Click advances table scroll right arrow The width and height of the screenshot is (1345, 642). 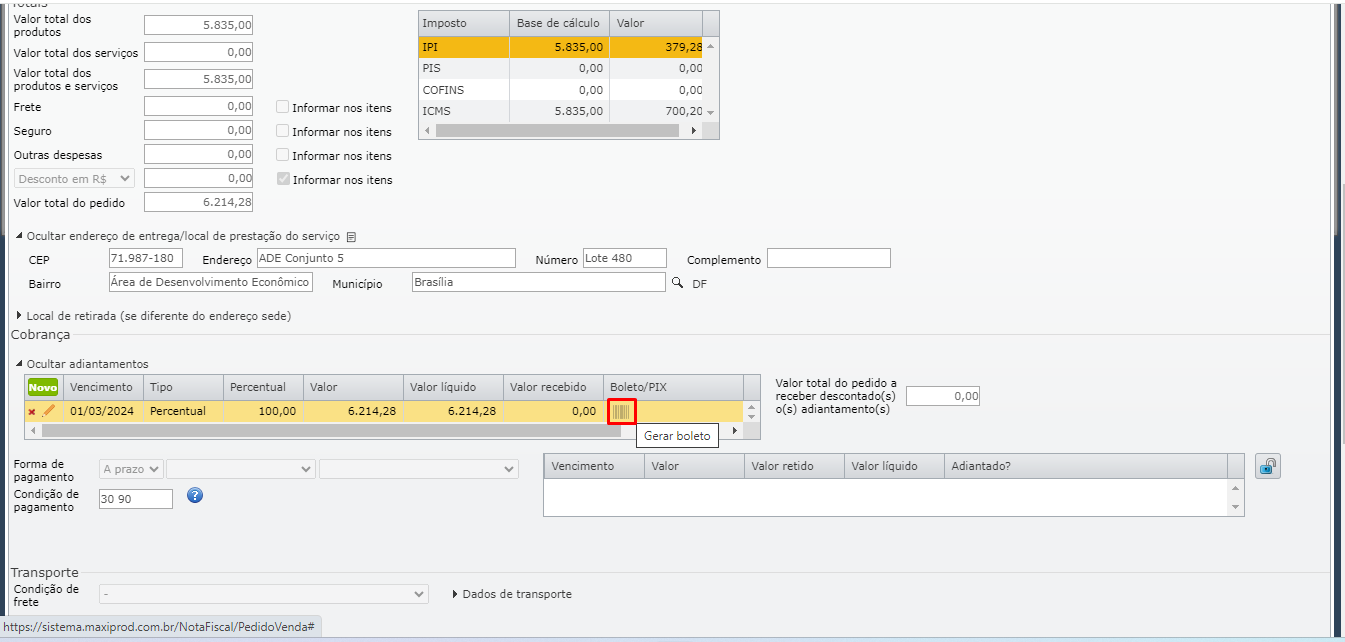(x=735, y=430)
